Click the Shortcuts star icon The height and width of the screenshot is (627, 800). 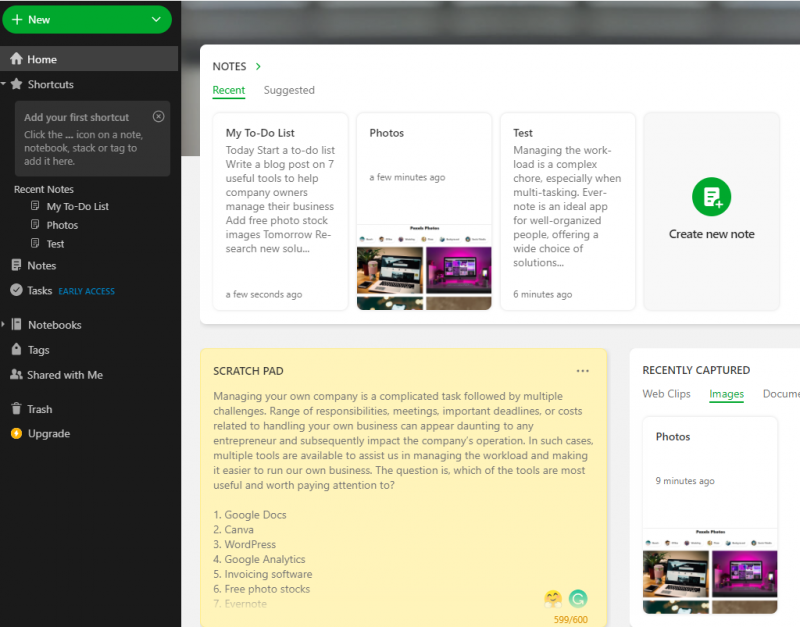(x=17, y=84)
